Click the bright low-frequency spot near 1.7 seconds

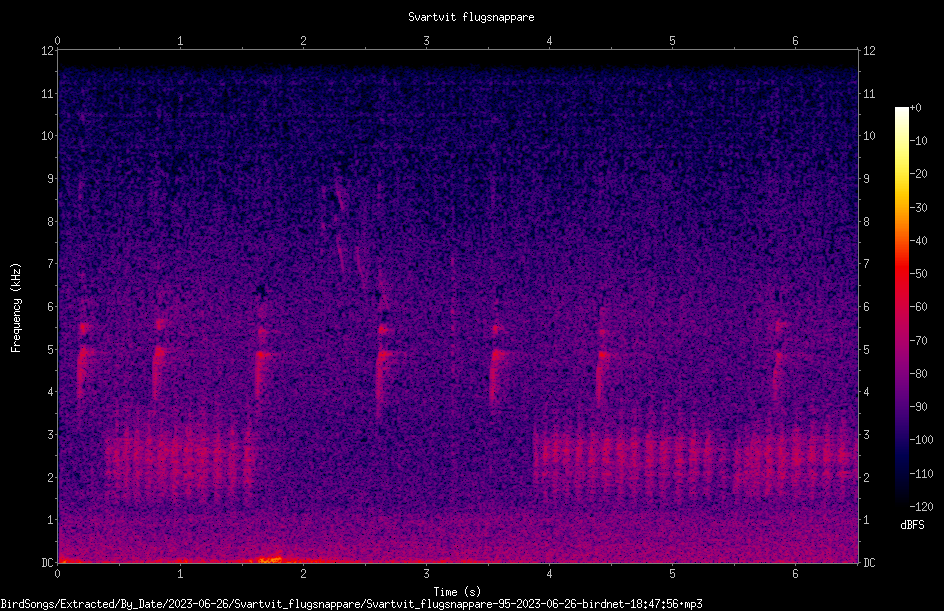pyautogui.click(x=270, y=559)
